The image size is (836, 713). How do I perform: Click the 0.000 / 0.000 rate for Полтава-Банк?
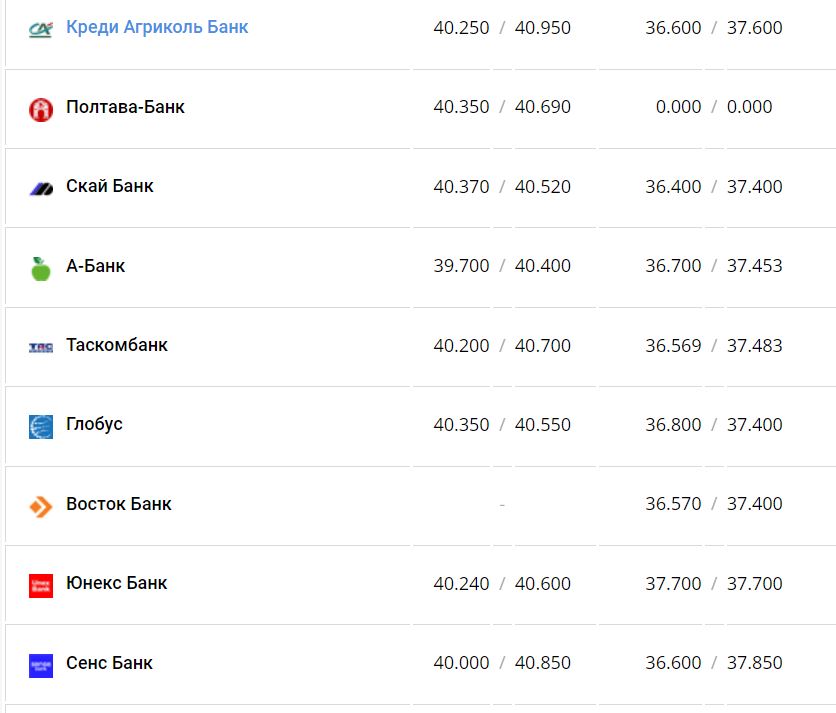coord(714,107)
